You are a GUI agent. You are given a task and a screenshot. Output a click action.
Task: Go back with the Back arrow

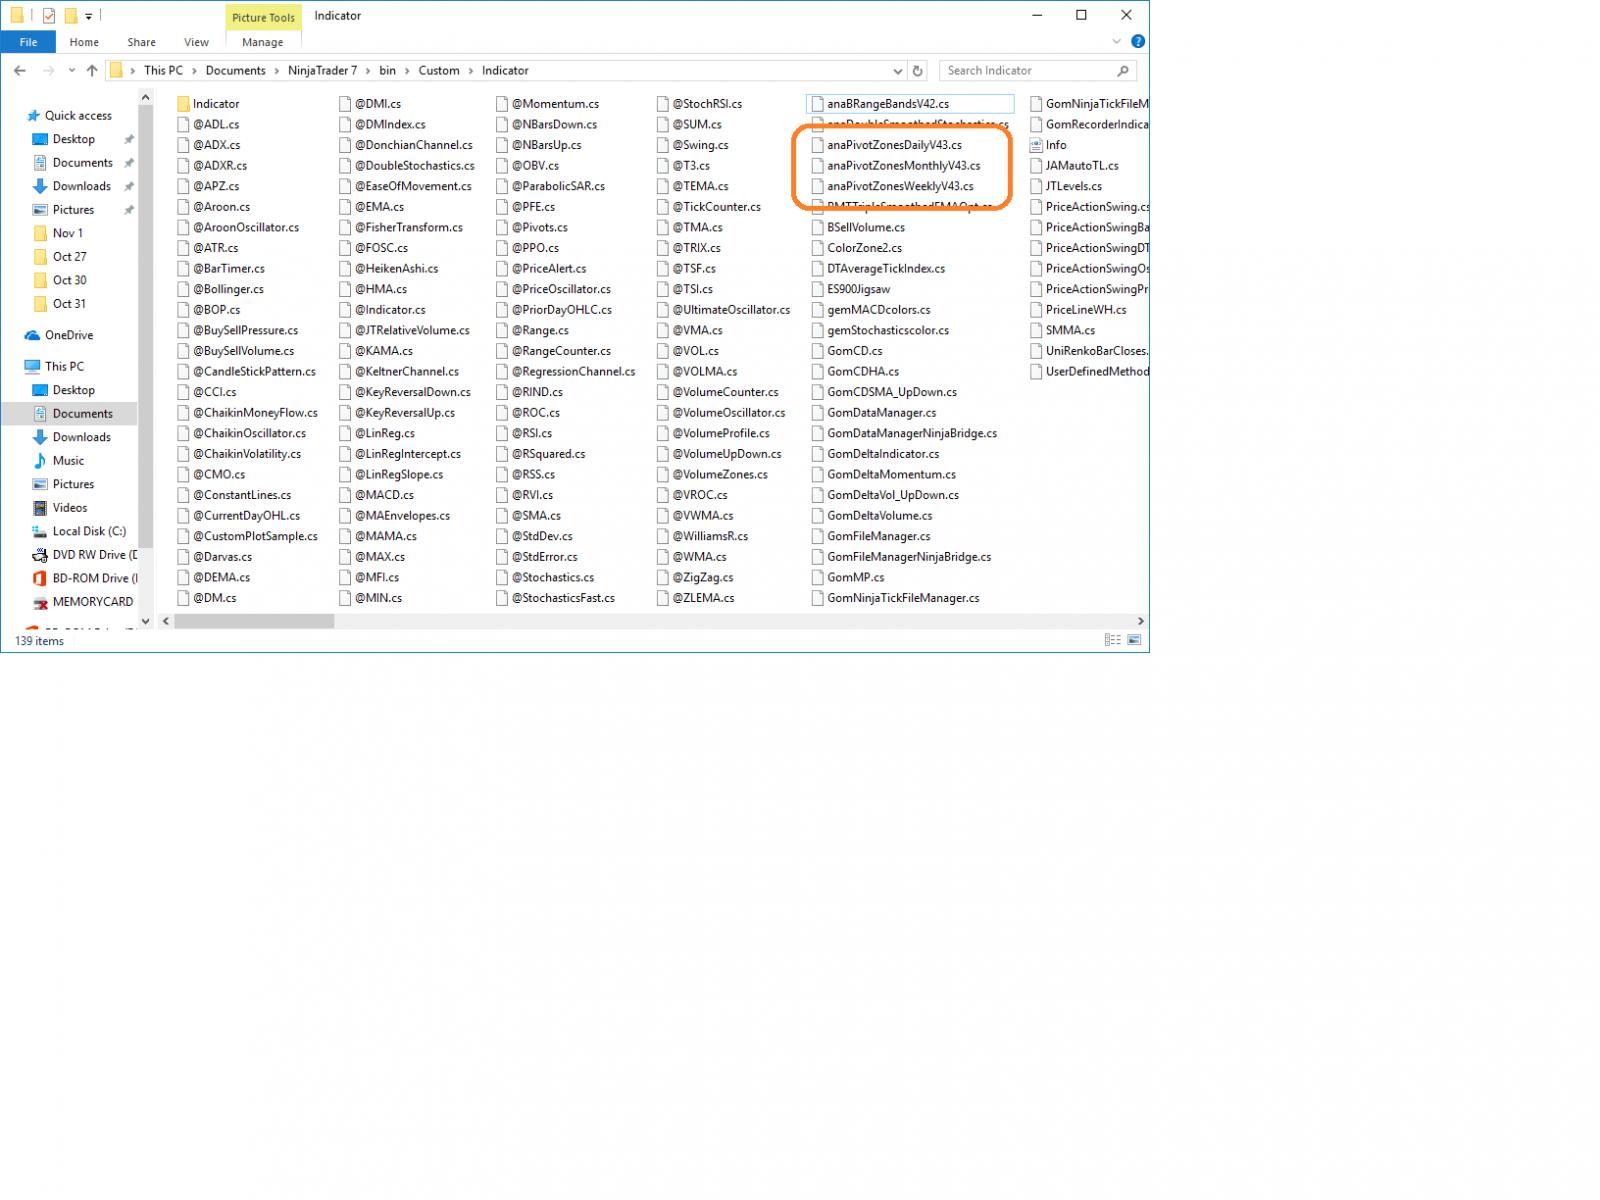point(20,71)
